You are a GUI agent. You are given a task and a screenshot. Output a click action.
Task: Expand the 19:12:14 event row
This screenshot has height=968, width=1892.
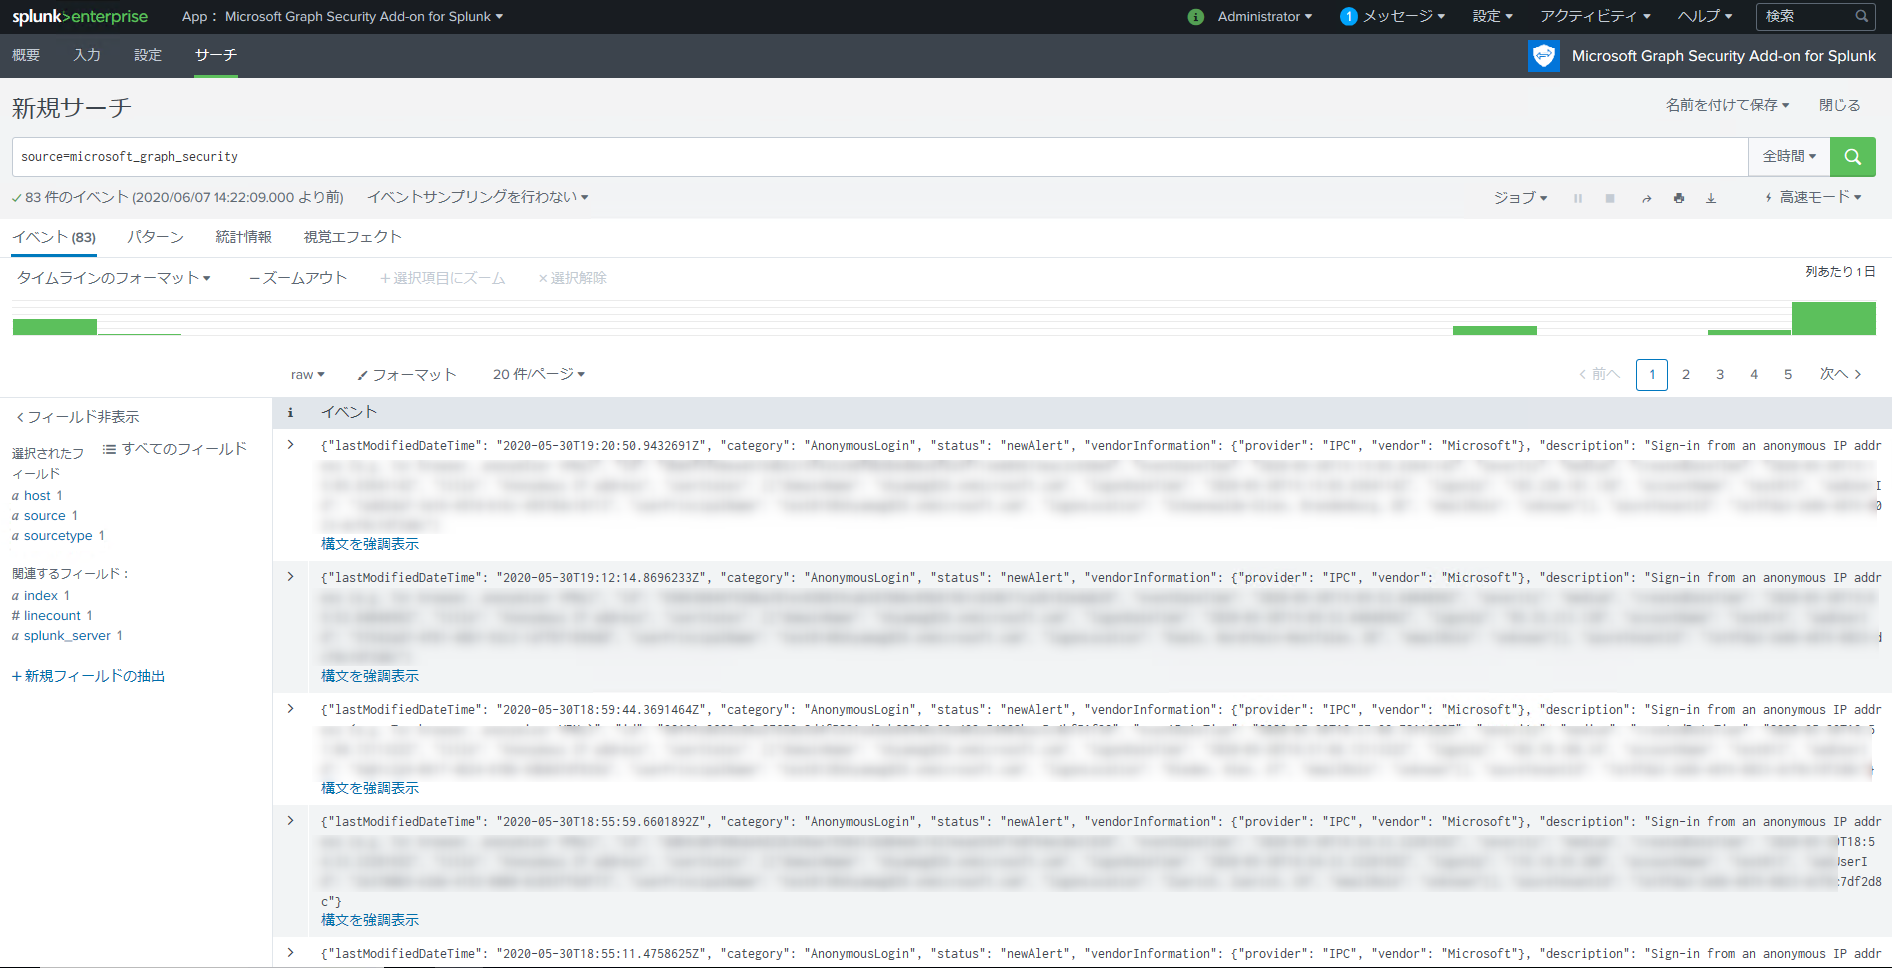click(x=291, y=577)
